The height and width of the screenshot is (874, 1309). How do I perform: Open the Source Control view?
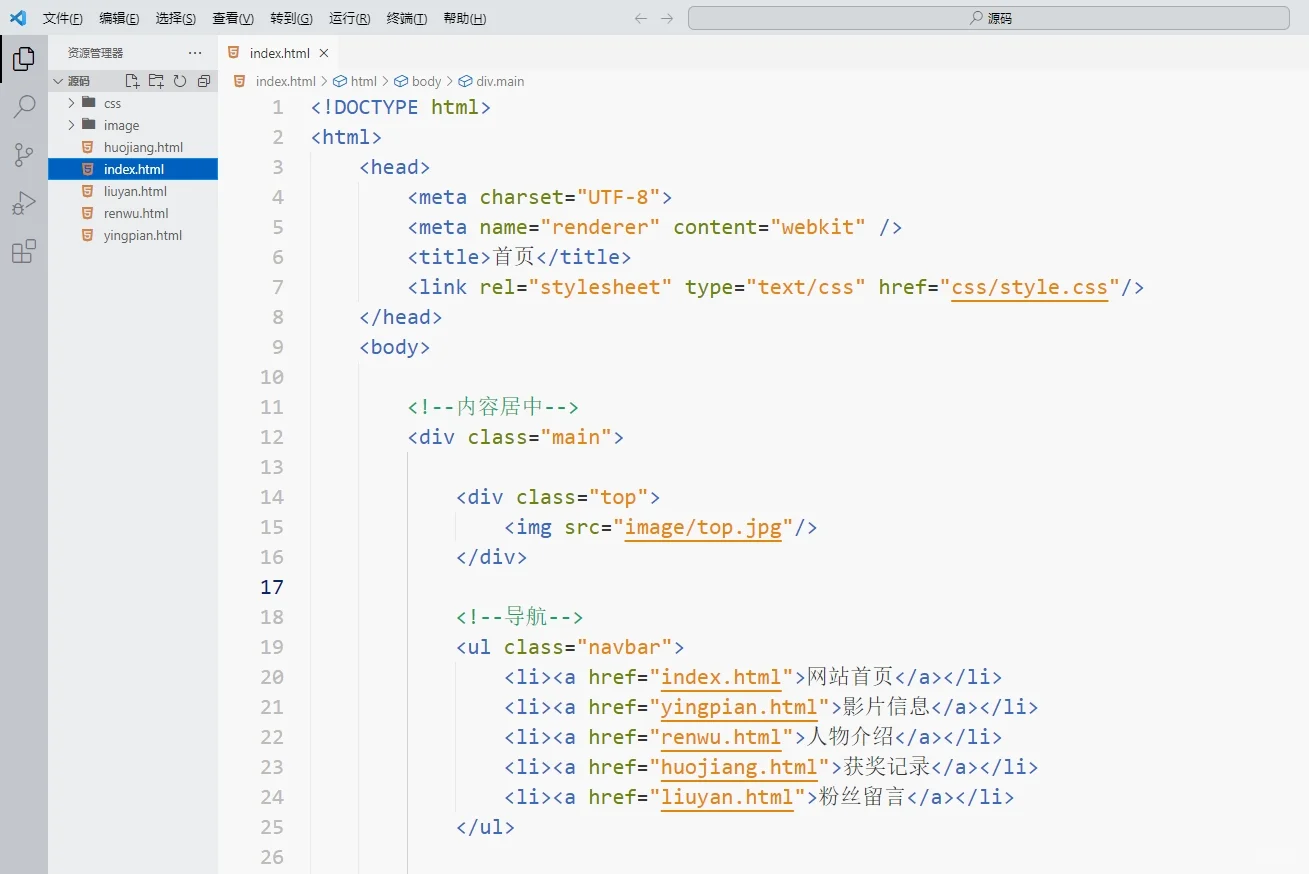pyautogui.click(x=23, y=155)
